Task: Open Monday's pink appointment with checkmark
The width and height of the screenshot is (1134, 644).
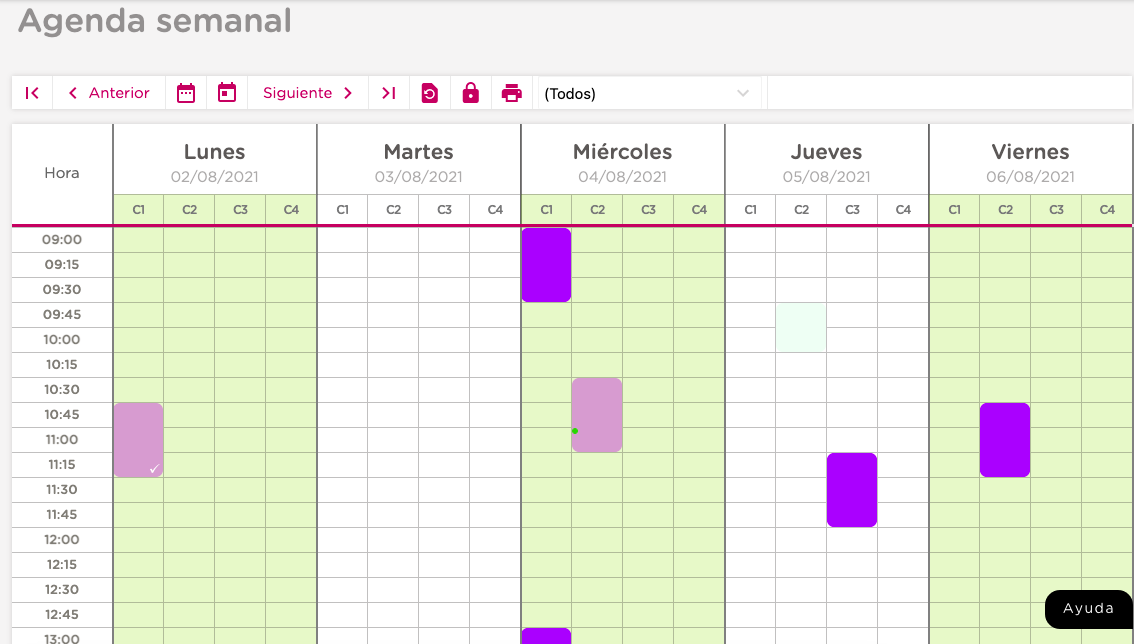Action: [138, 439]
